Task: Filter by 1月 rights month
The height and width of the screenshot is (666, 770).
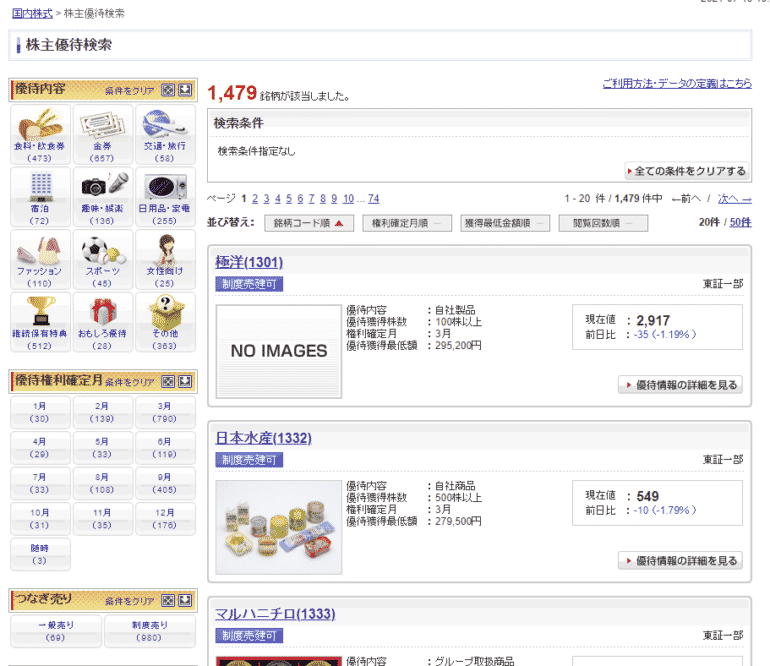Action: pyautogui.click(x=40, y=413)
